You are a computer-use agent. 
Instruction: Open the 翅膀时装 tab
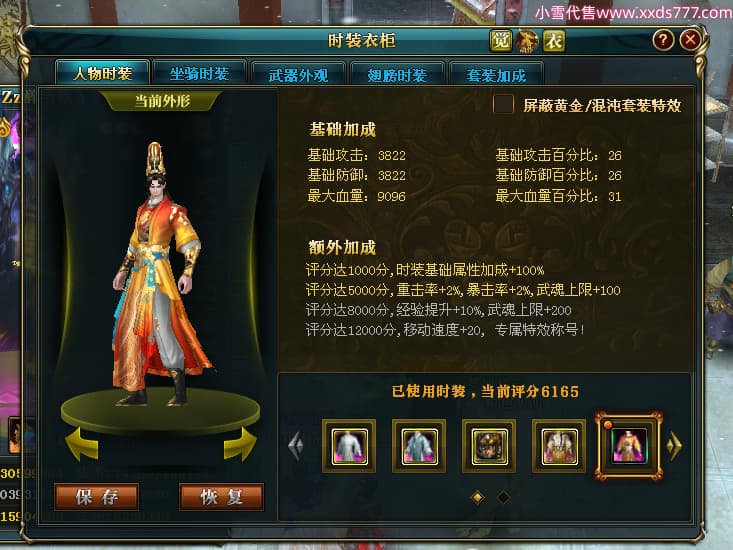click(397, 75)
